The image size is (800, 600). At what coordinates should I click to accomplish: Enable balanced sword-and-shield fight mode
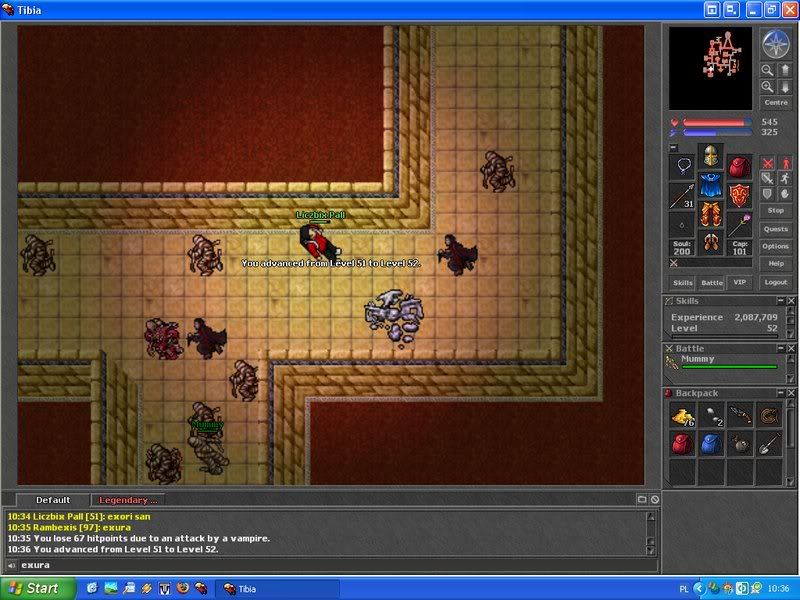point(768,179)
